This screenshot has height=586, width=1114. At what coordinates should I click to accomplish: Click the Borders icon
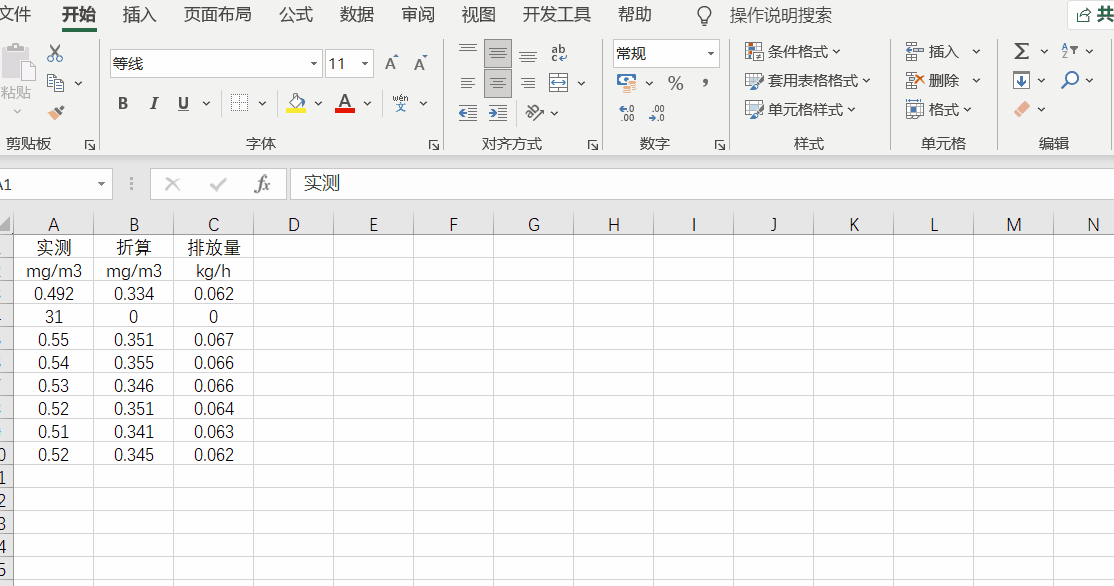pyautogui.click(x=239, y=103)
